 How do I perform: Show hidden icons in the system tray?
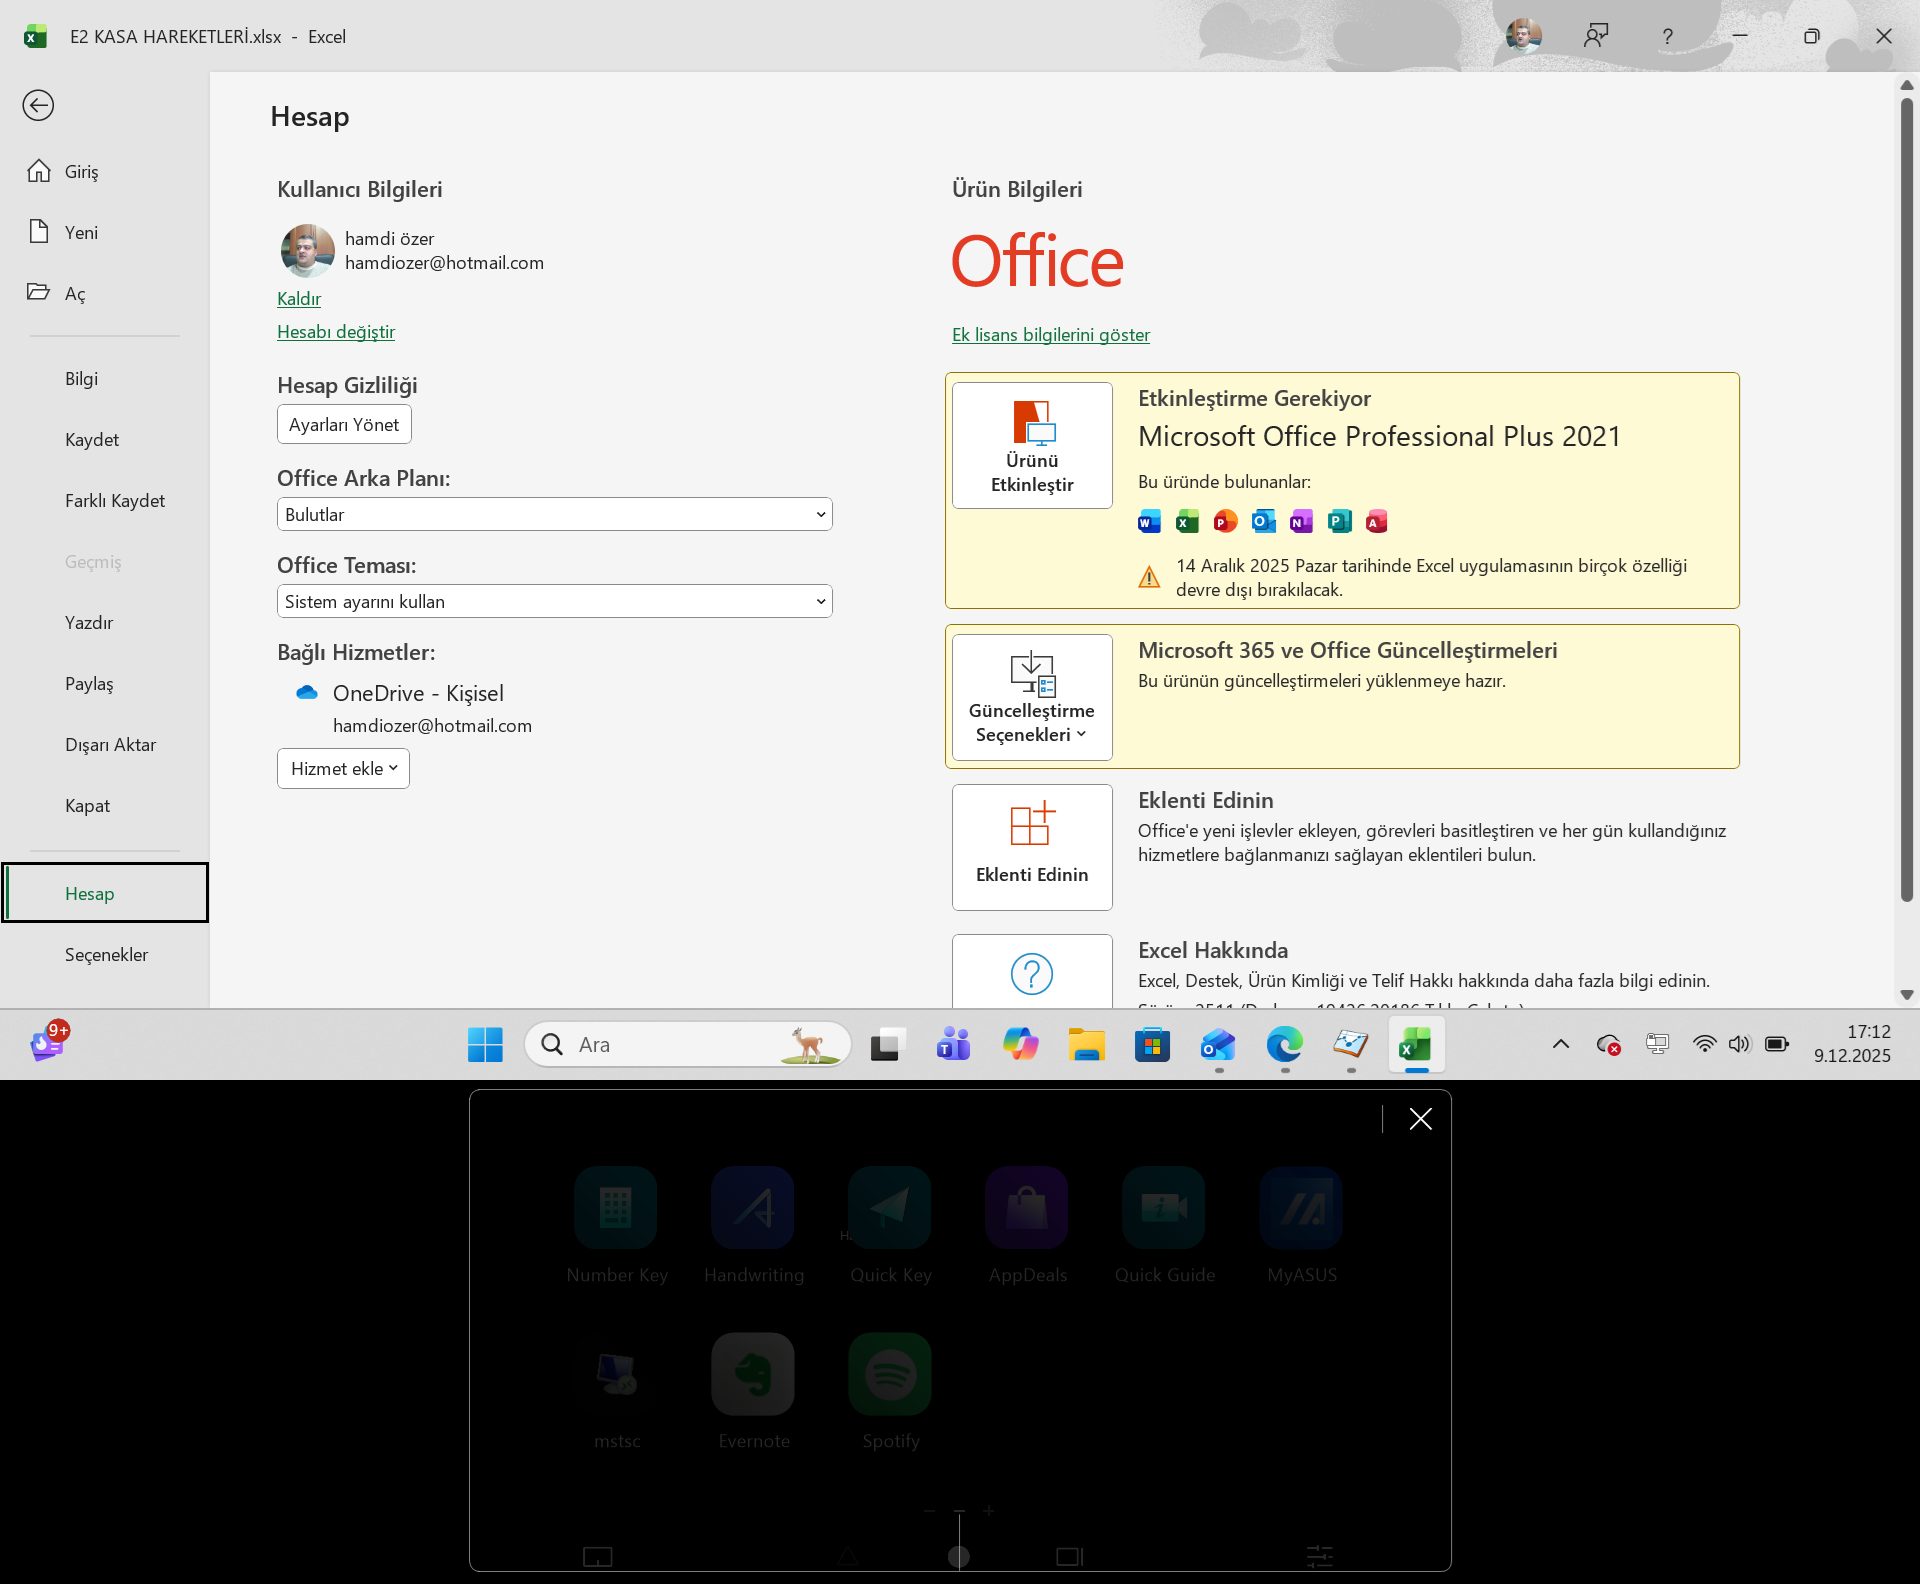click(1560, 1045)
